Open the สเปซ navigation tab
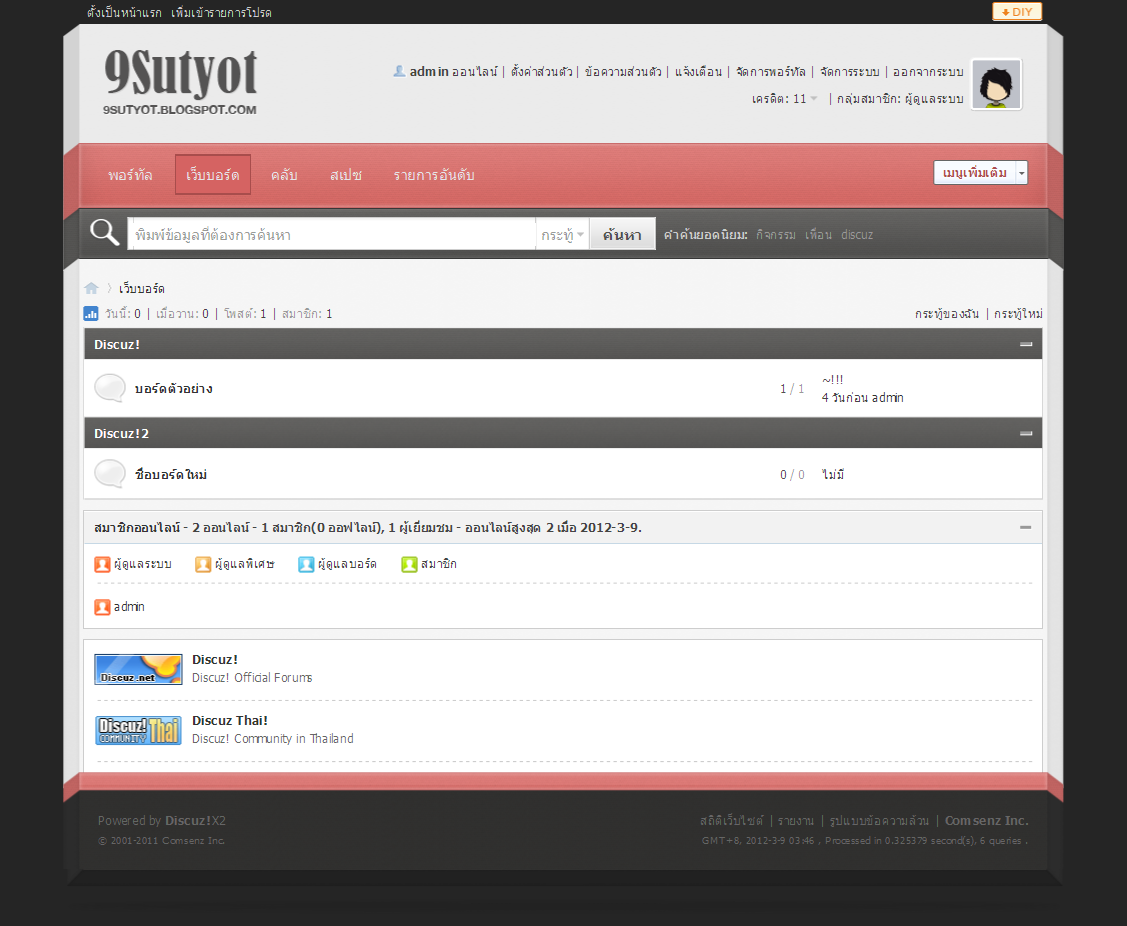The height and width of the screenshot is (926, 1127). click(x=346, y=175)
